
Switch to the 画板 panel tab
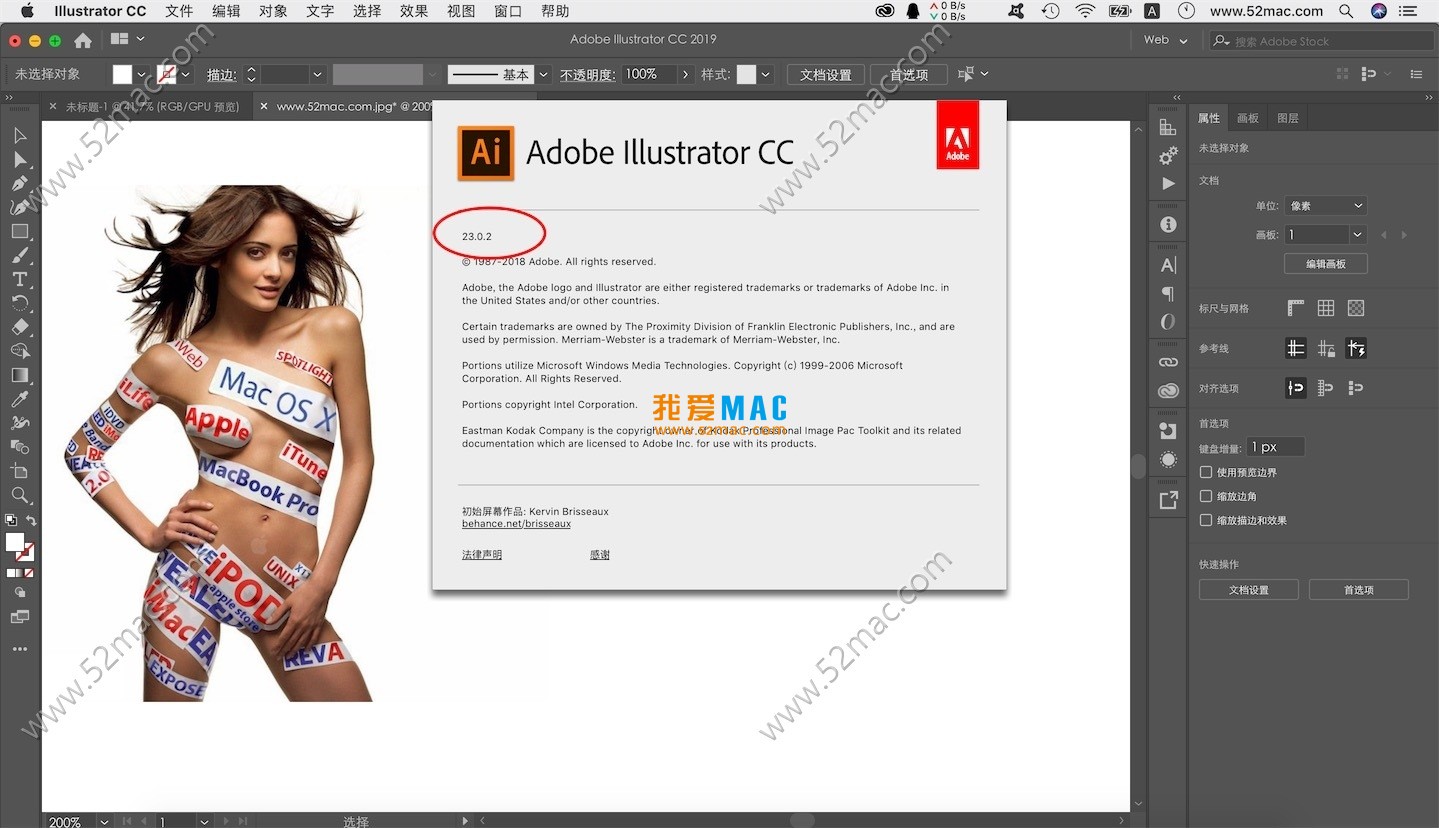click(1247, 118)
